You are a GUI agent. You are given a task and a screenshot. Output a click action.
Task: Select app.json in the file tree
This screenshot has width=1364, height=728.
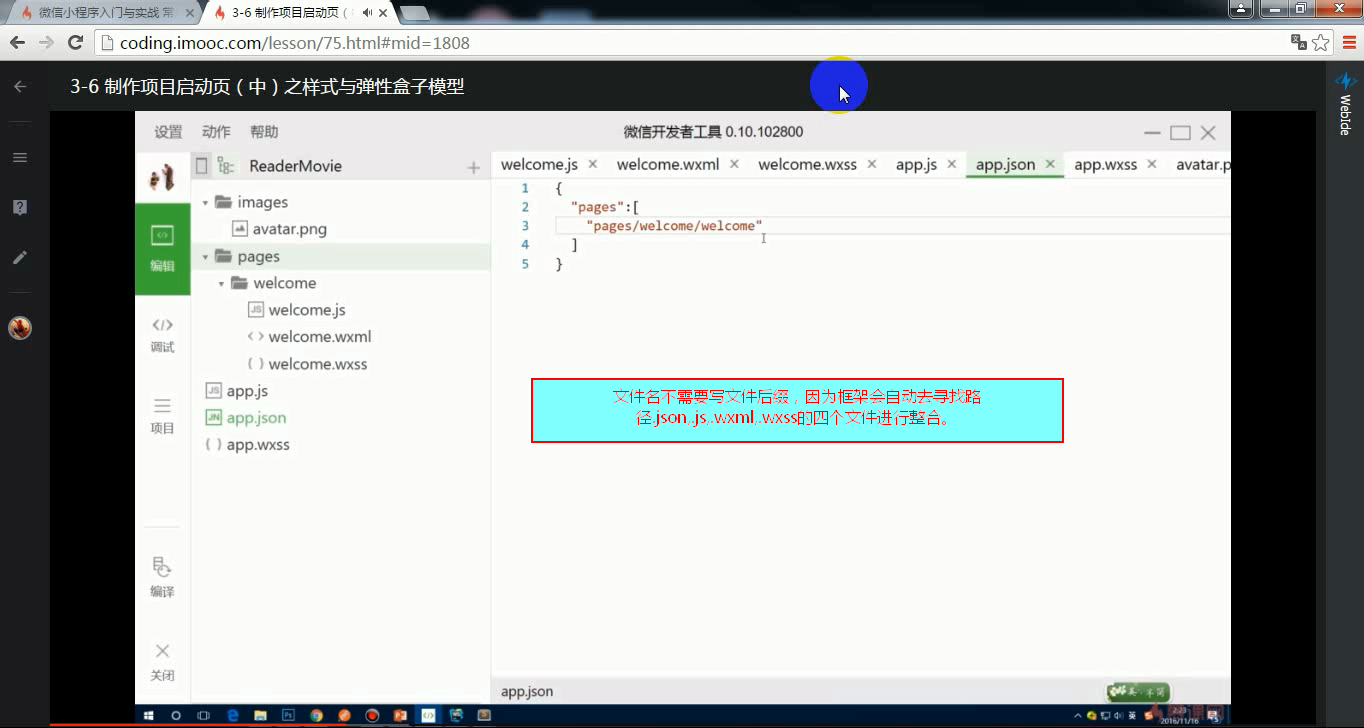click(256, 418)
